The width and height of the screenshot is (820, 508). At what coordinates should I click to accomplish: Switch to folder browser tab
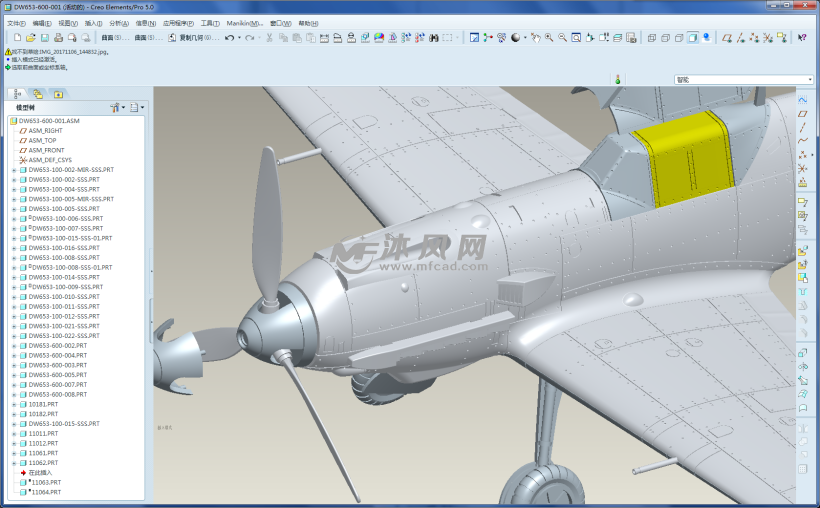[x=38, y=94]
